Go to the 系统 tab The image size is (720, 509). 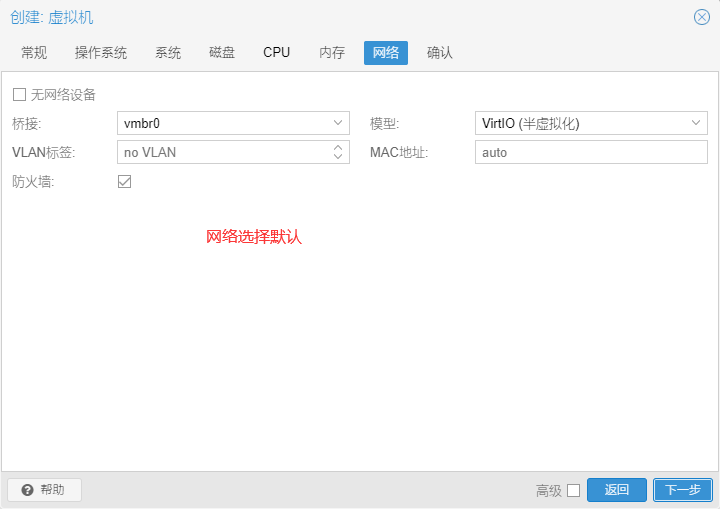168,53
